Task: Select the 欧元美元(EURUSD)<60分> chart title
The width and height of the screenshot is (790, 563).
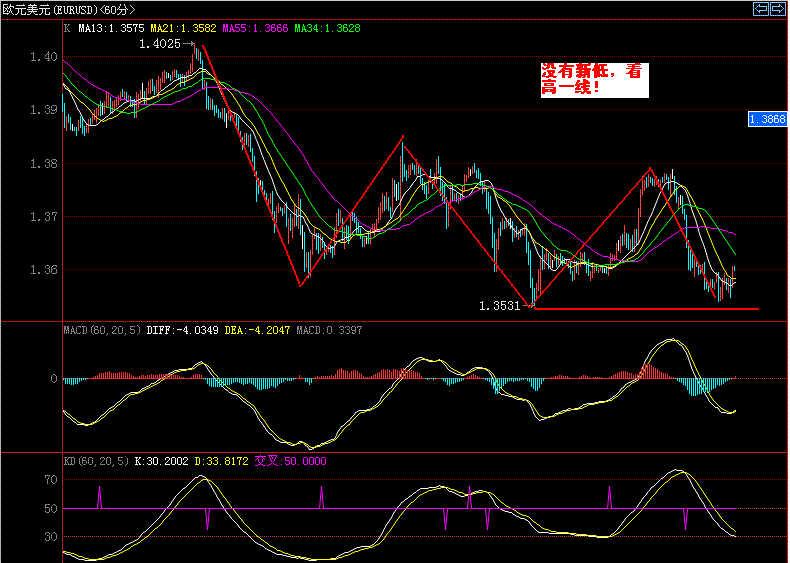Action: pos(69,9)
